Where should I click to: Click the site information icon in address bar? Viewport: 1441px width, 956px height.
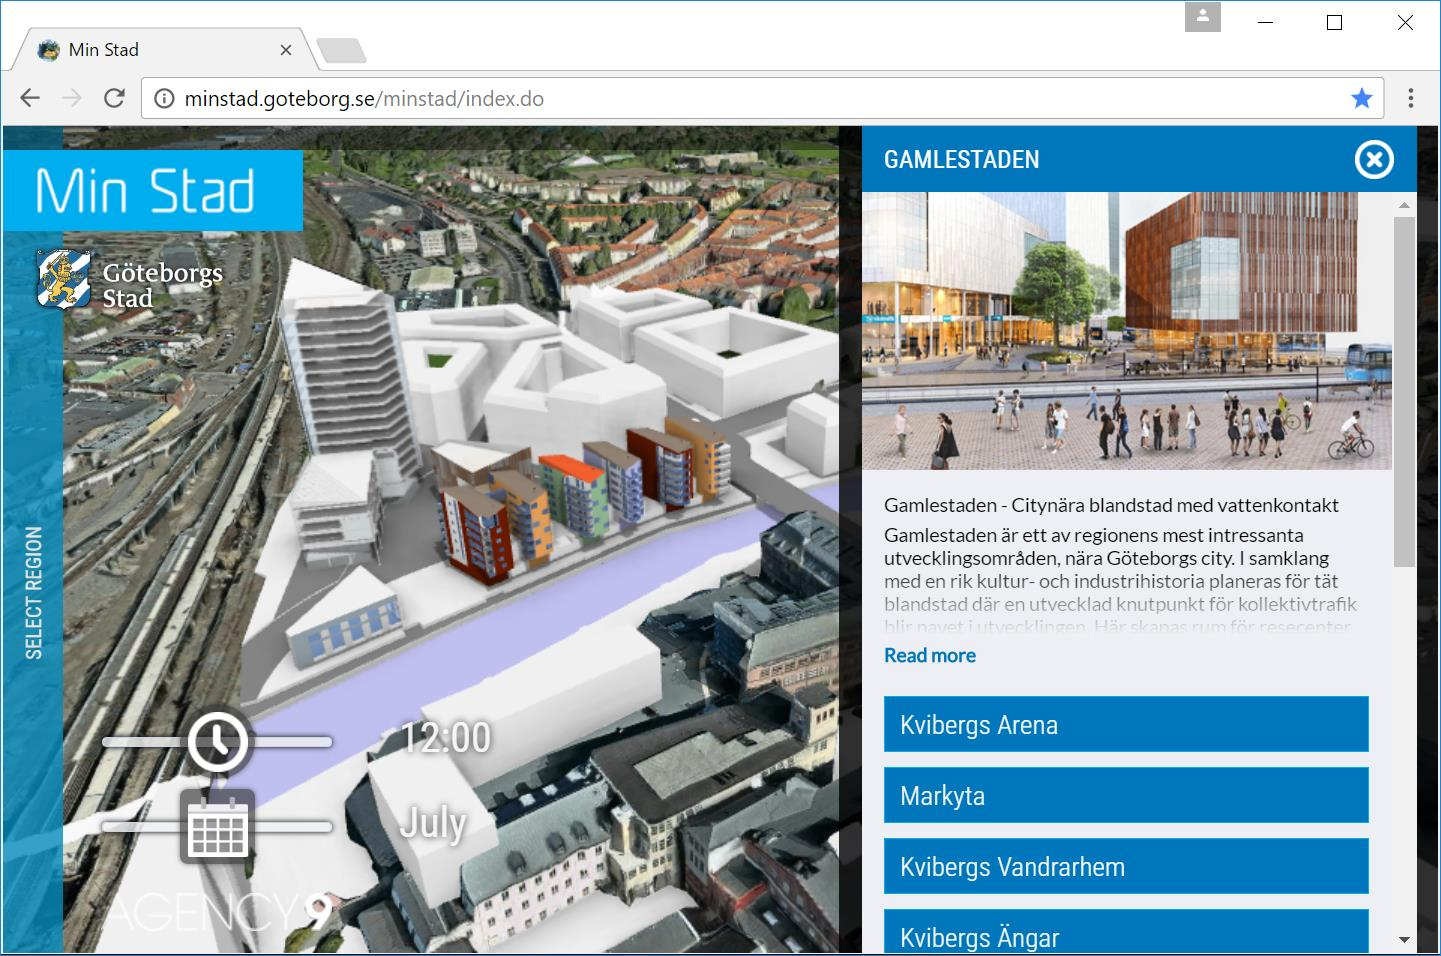click(164, 99)
